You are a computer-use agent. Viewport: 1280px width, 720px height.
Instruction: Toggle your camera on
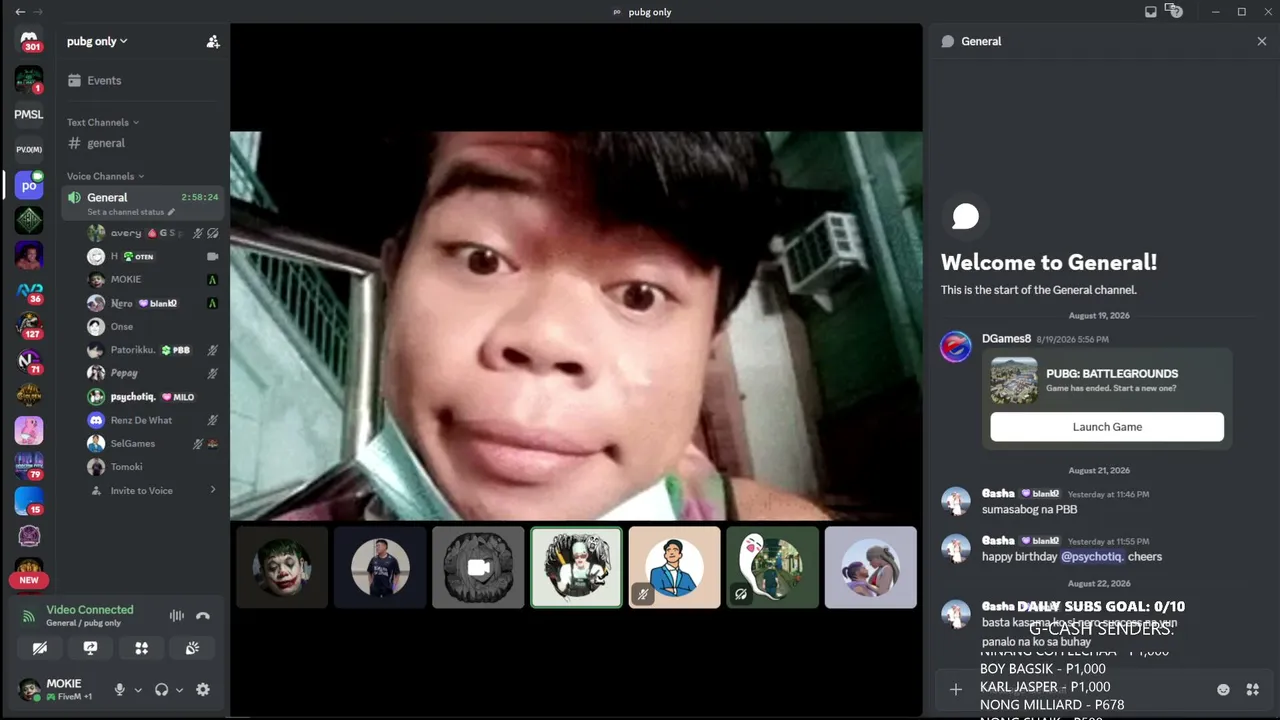pyautogui.click(x=40, y=648)
